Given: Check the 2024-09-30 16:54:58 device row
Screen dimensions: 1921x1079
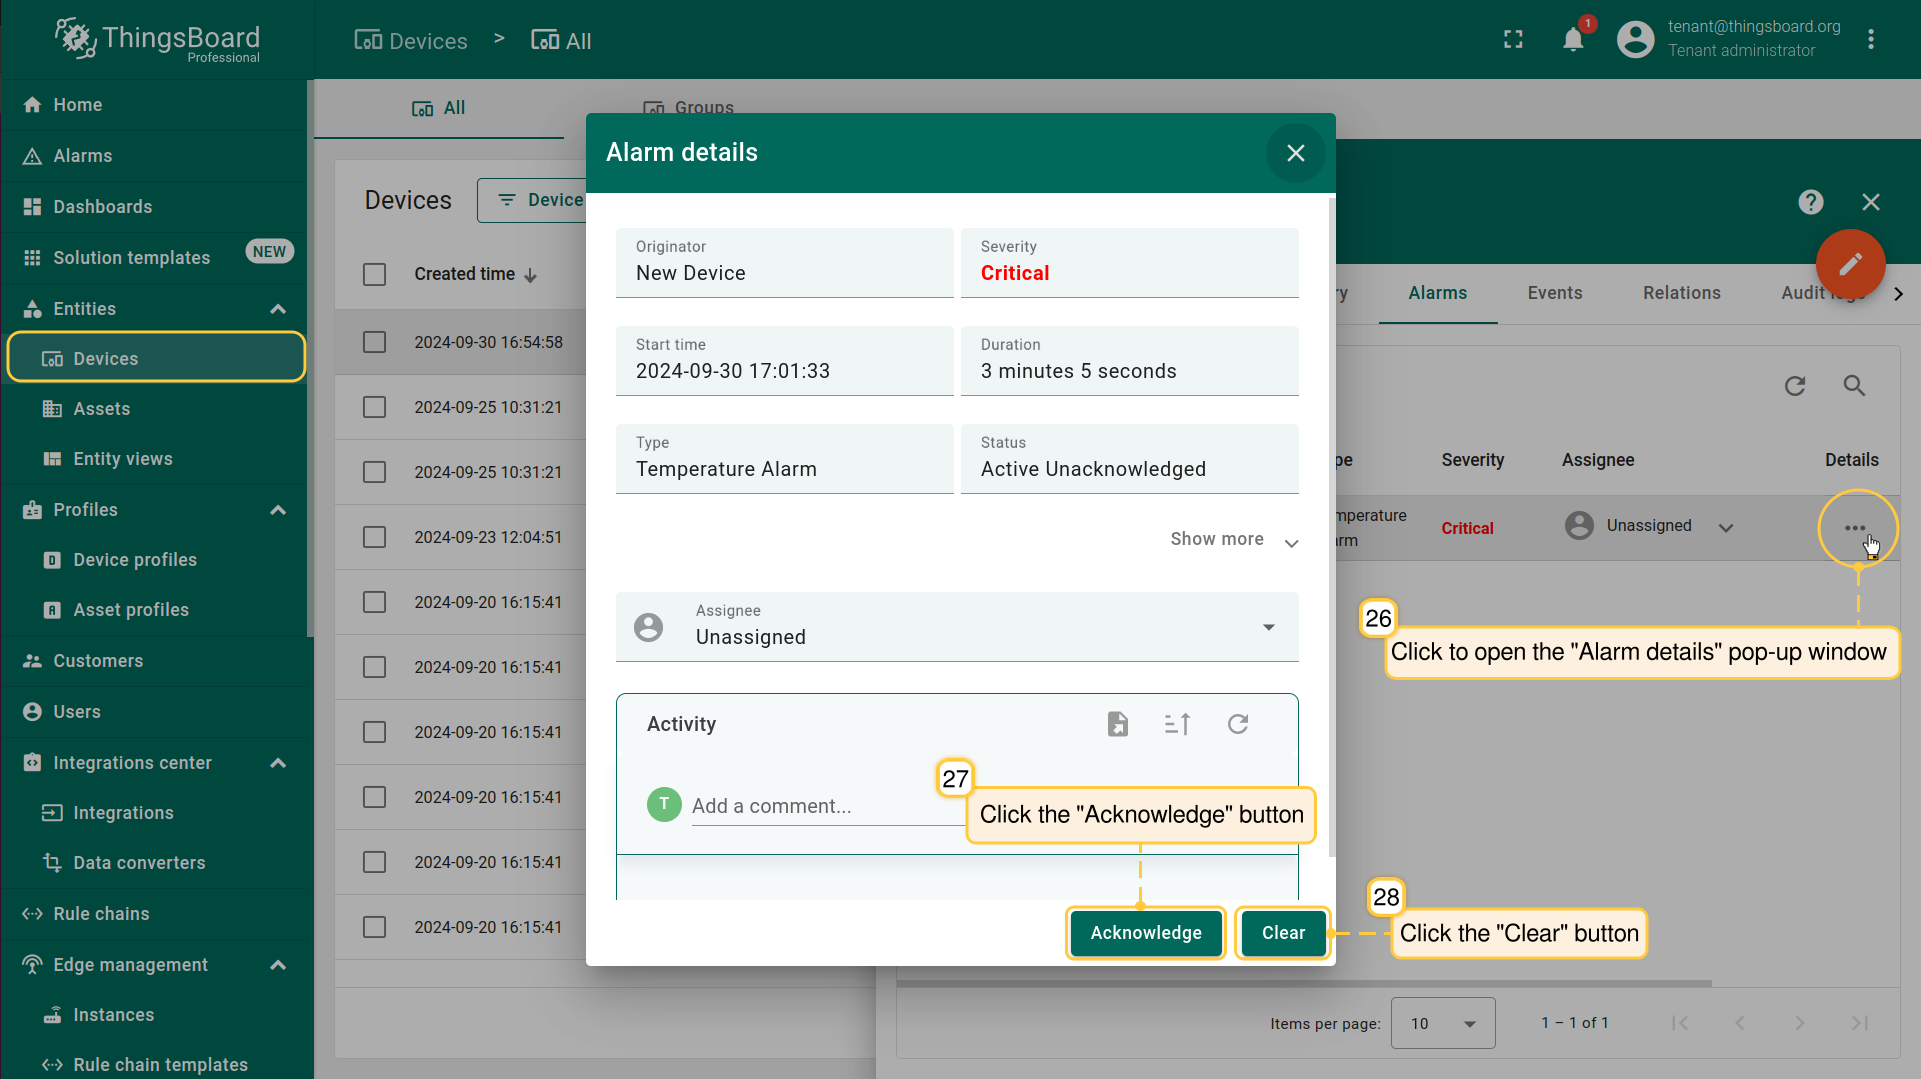Looking at the screenshot, I should [375, 342].
